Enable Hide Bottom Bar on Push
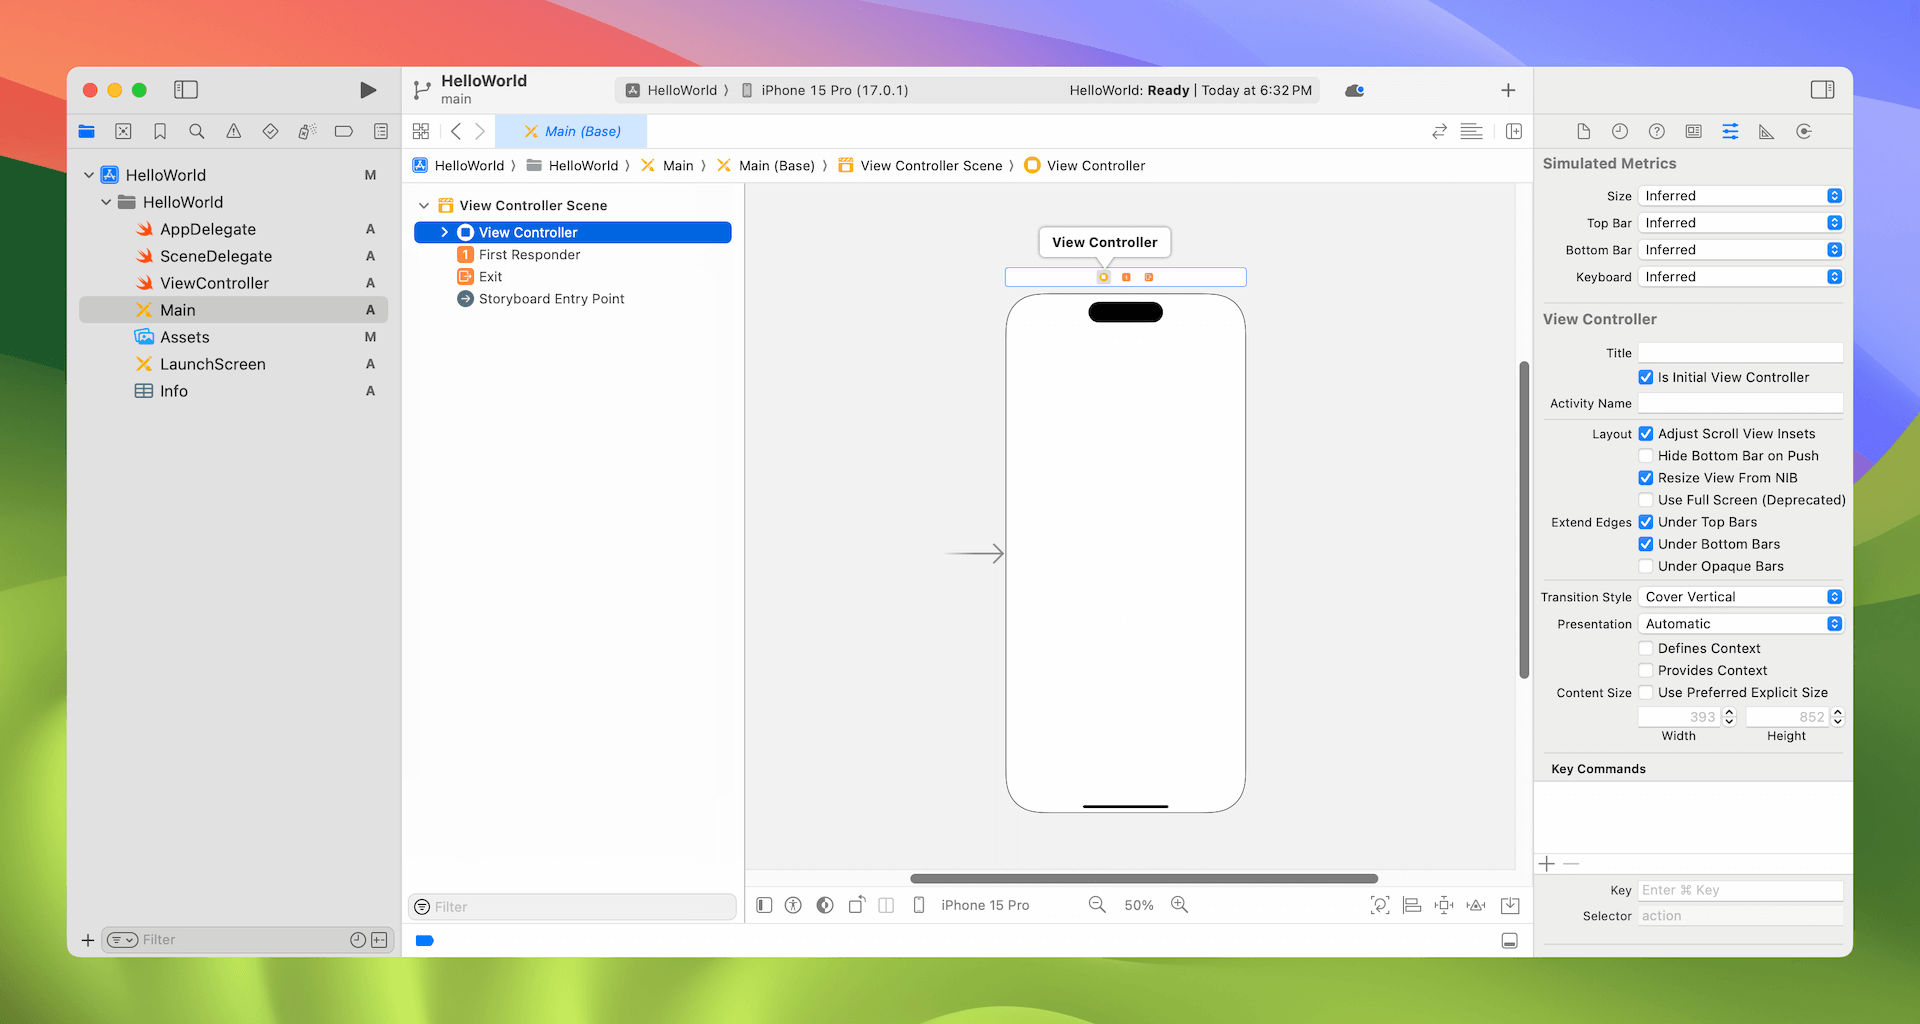Viewport: 1920px width, 1024px height. point(1646,456)
